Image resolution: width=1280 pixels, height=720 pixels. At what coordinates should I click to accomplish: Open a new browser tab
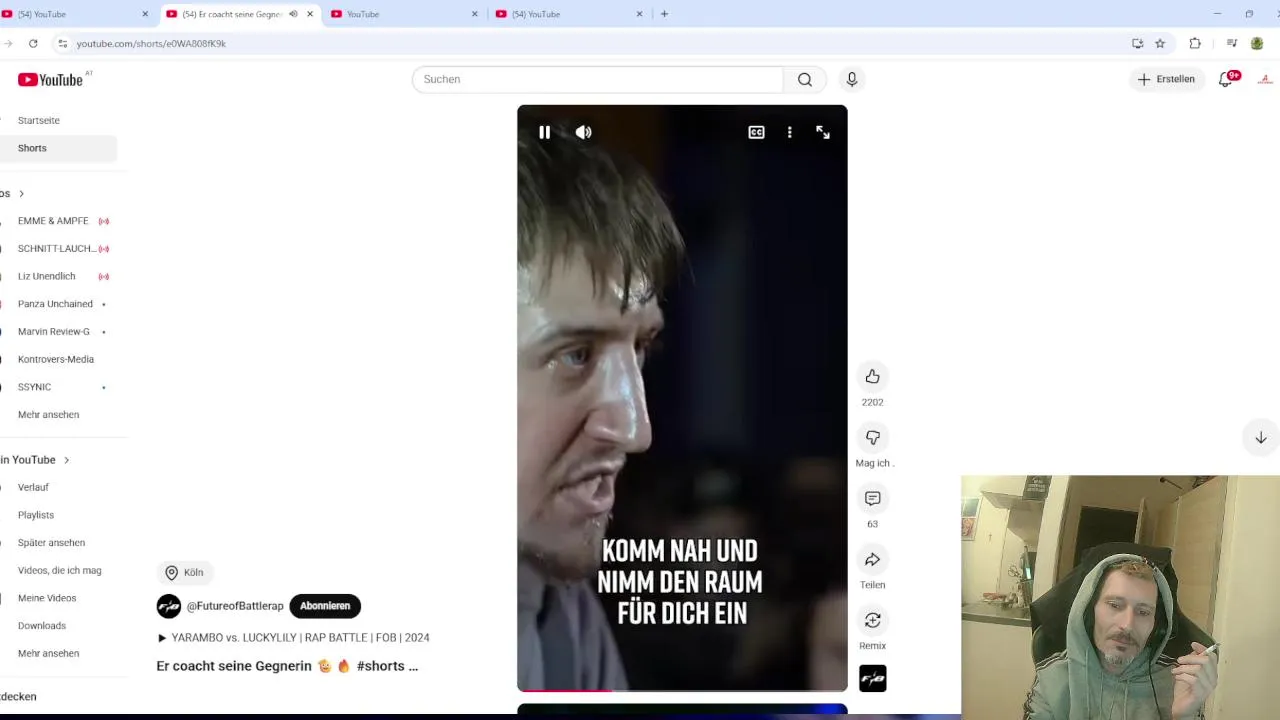coord(664,14)
